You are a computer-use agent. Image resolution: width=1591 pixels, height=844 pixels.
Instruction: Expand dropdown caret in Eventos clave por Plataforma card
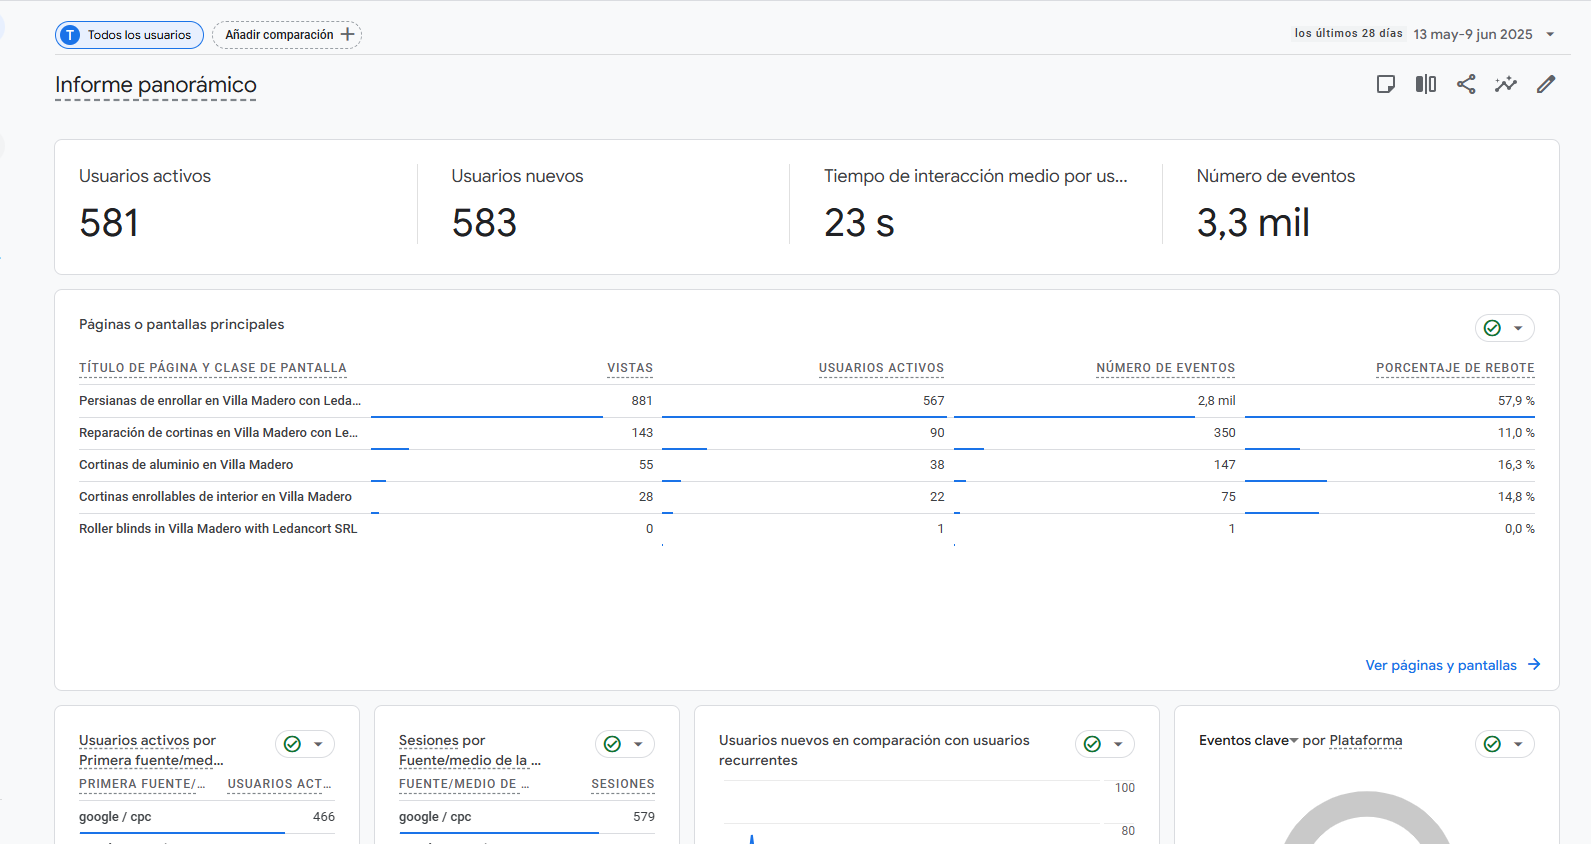[x=1518, y=744]
